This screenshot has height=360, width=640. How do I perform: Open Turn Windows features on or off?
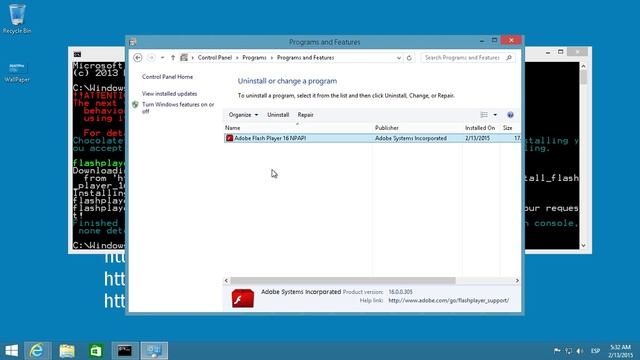pyautogui.click(x=178, y=108)
